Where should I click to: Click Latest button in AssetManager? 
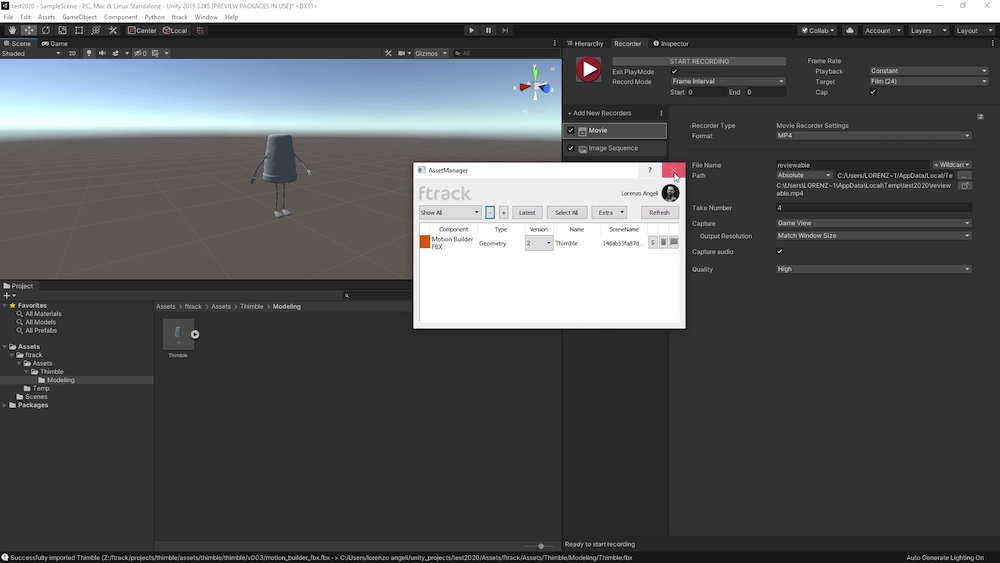pyautogui.click(x=527, y=212)
